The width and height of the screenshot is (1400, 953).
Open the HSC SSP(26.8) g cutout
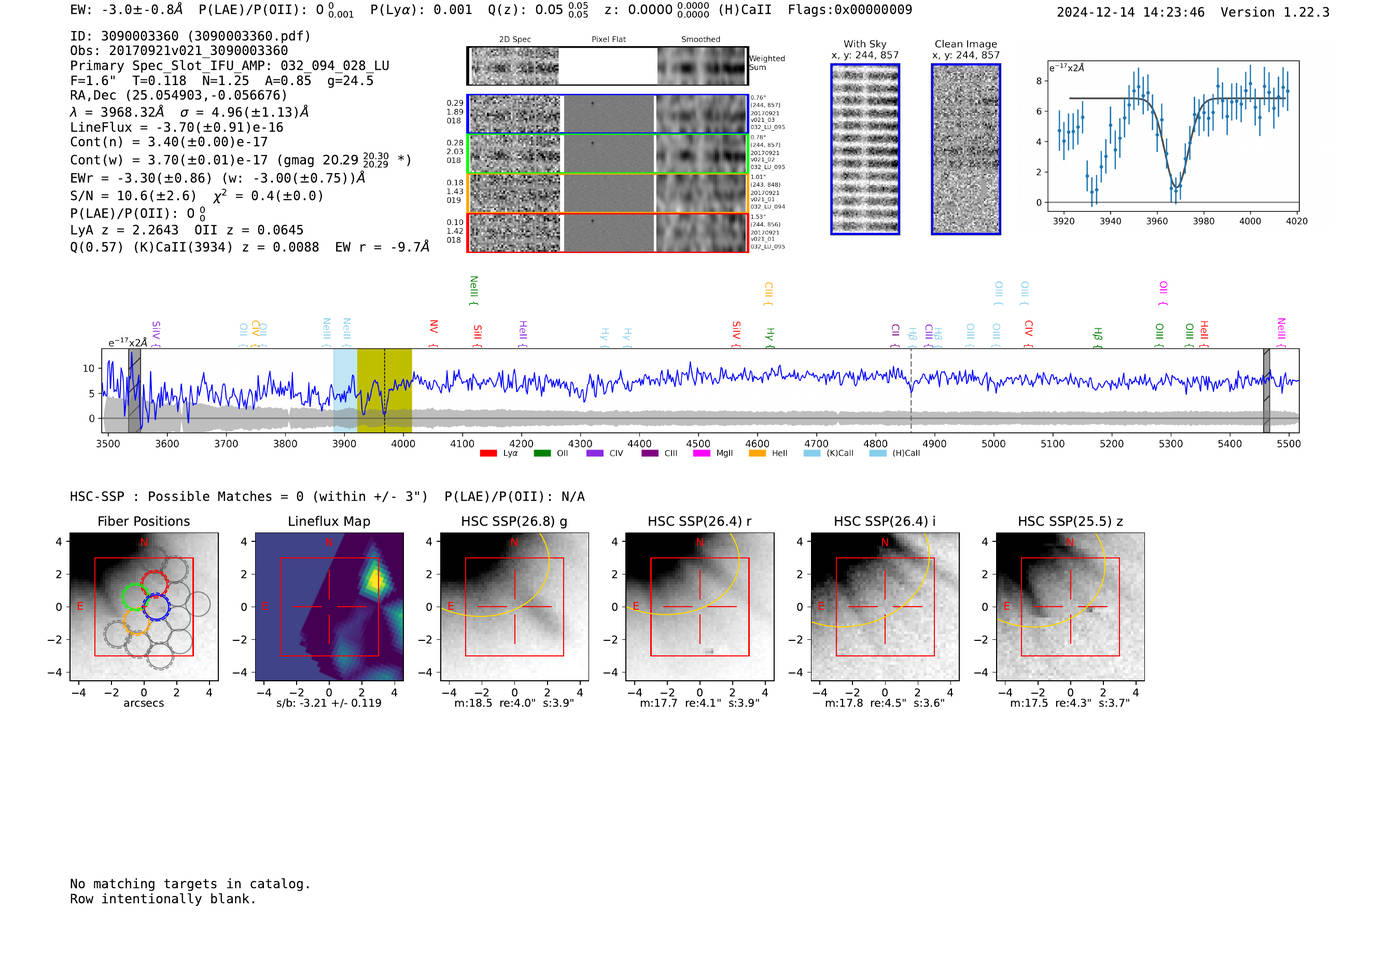click(514, 607)
